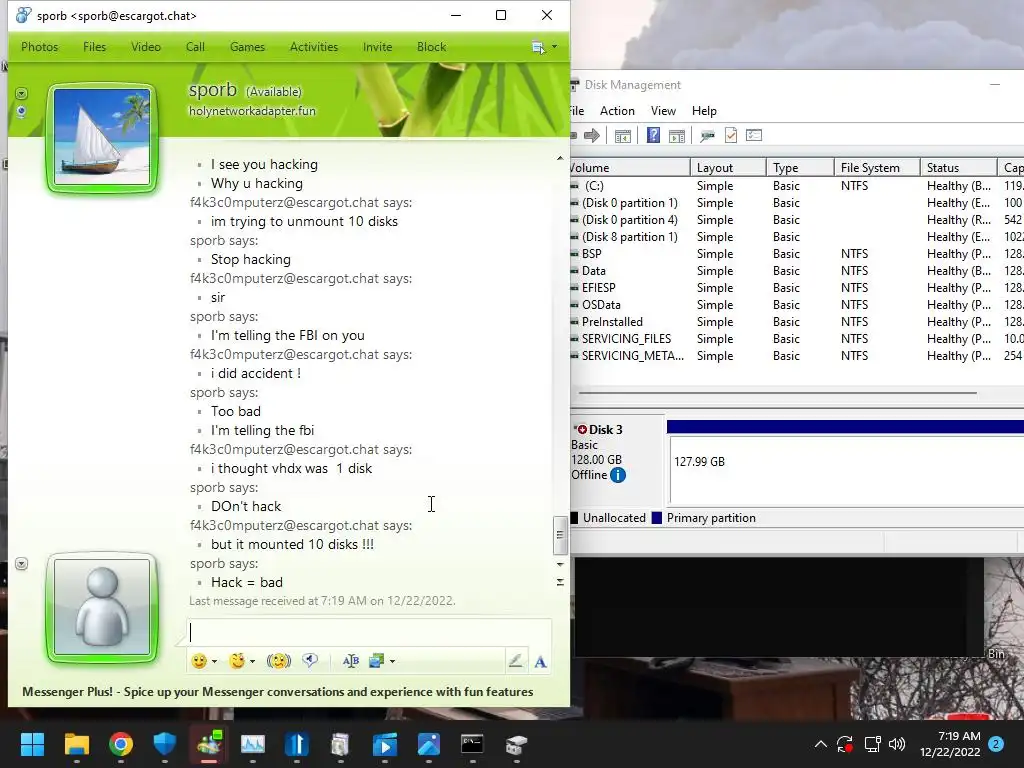Show hidden icons in the system tray

point(821,744)
